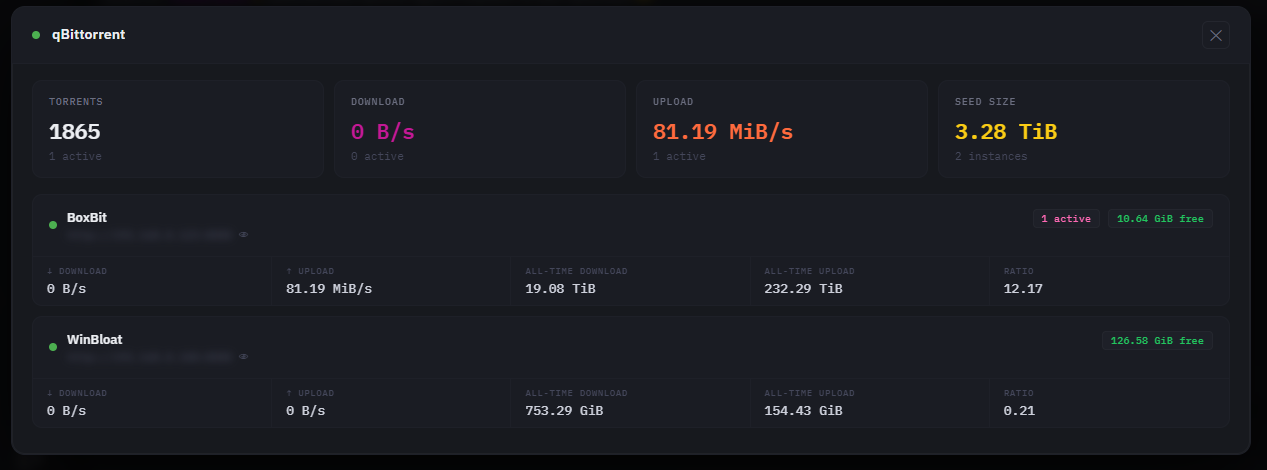Click WinBloat's green online status dot

(x=53, y=347)
